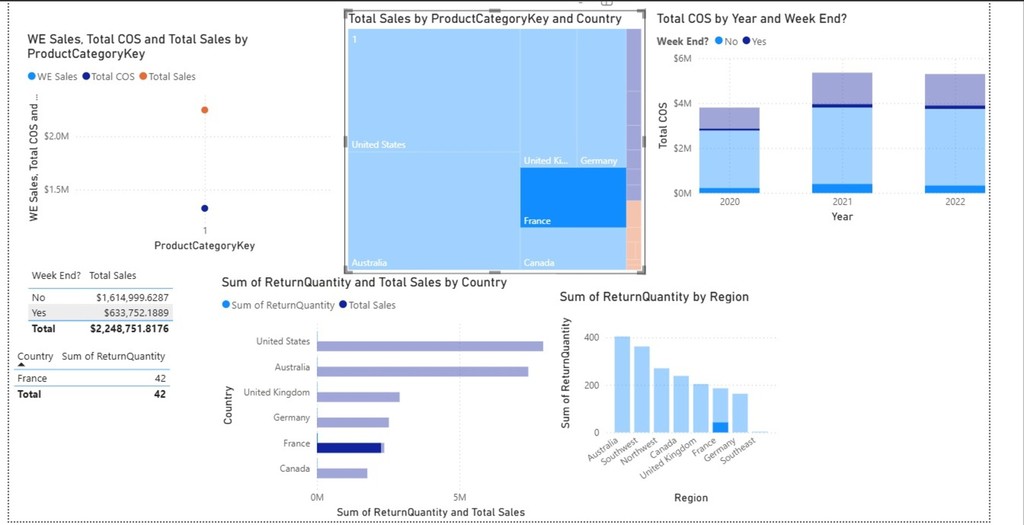Click the WE Sales legend marker
1024x525 pixels.
pos(31,77)
